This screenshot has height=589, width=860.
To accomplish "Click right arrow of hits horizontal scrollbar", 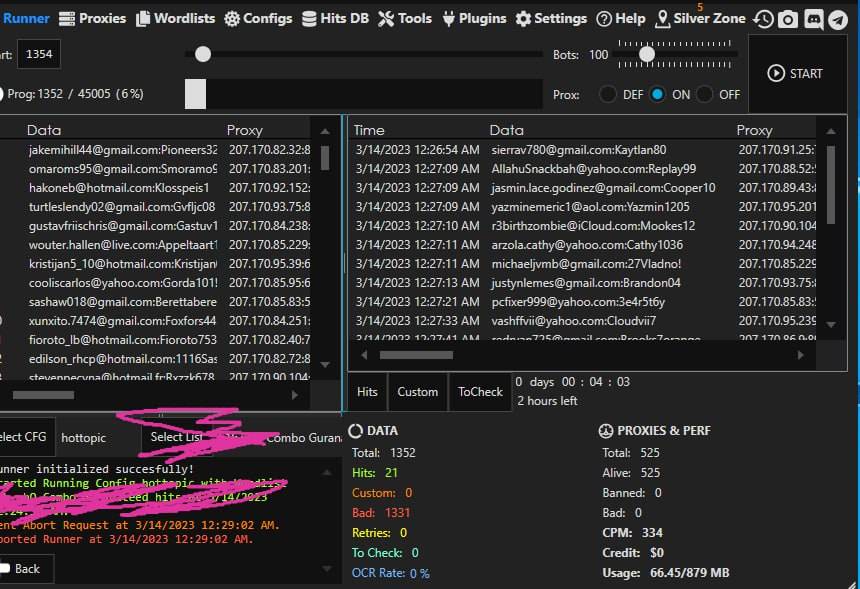I will [x=801, y=355].
